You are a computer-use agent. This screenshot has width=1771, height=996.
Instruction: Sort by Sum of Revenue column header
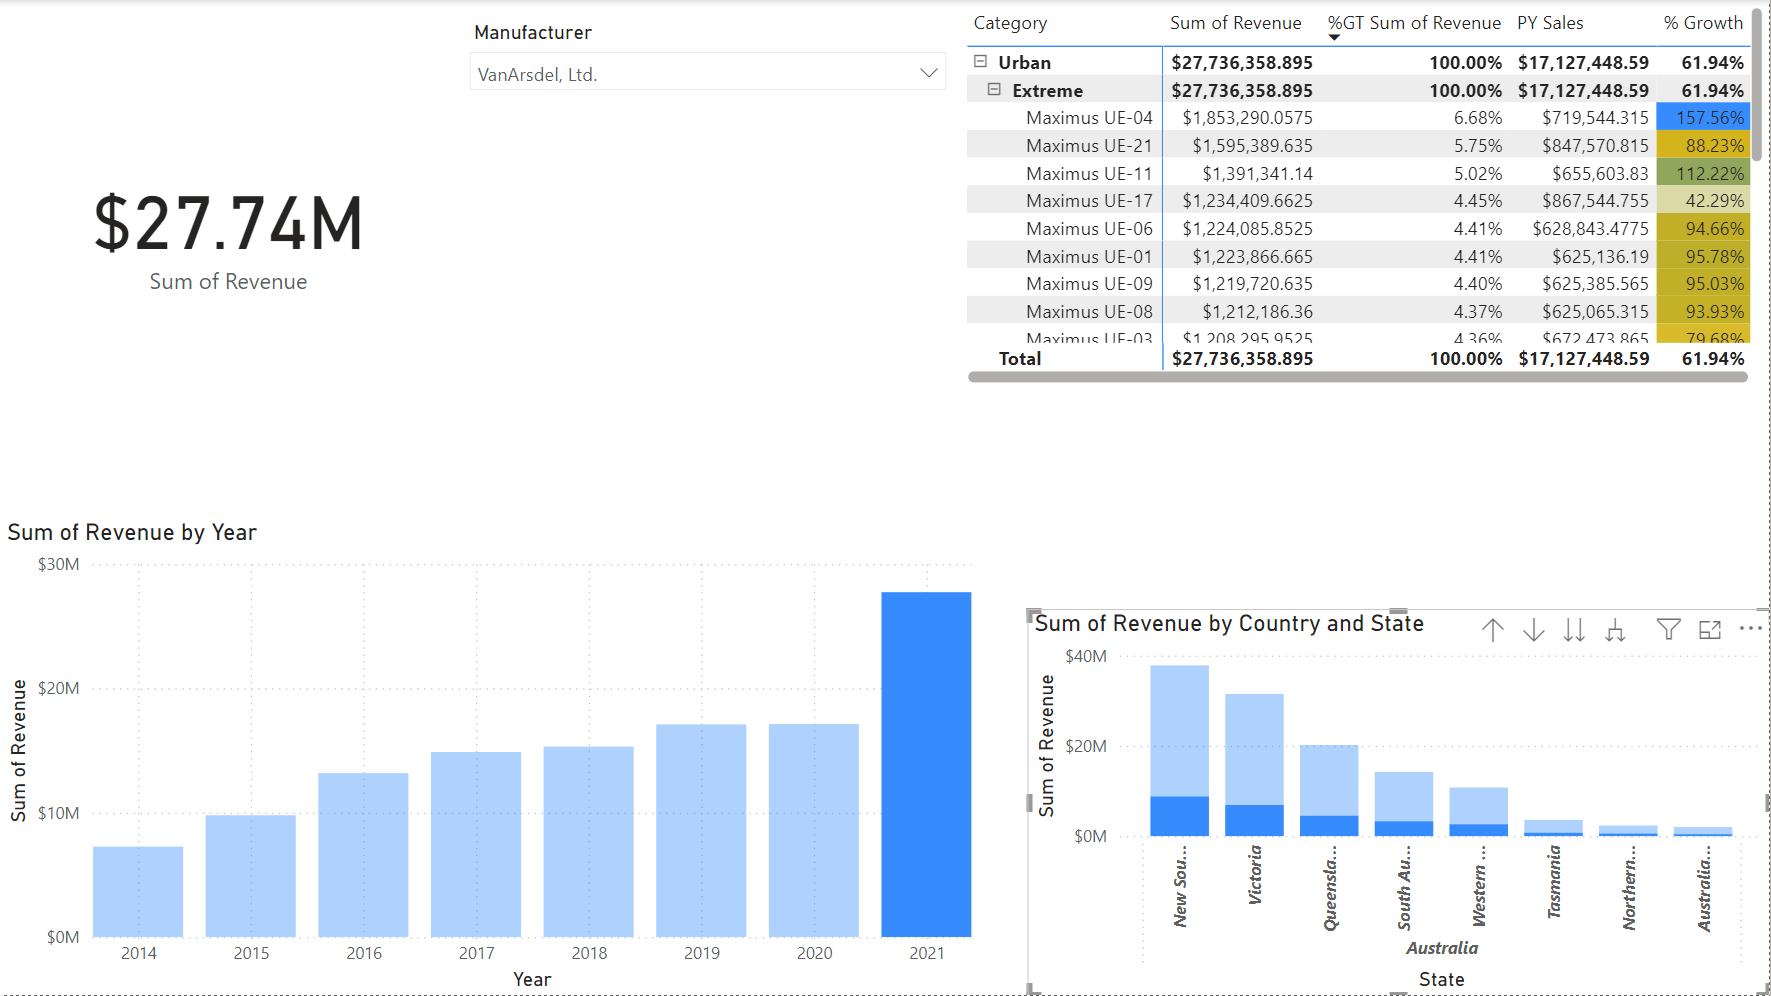point(1235,23)
